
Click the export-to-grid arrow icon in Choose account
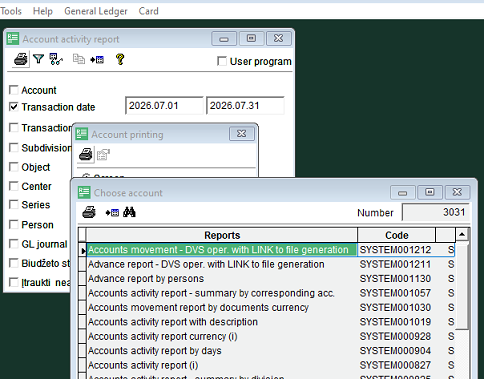point(112,212)
